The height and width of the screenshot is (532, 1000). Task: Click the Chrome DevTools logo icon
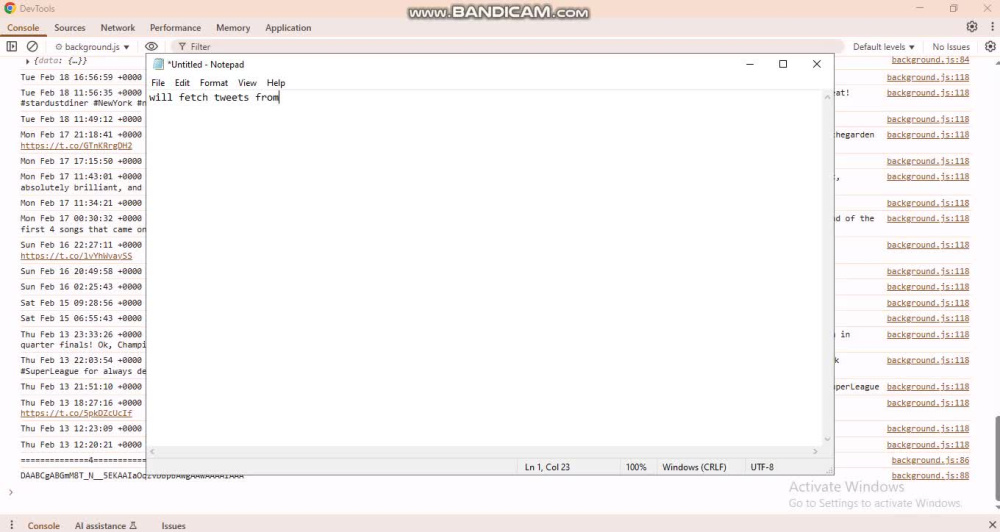(x=10, y=8)
